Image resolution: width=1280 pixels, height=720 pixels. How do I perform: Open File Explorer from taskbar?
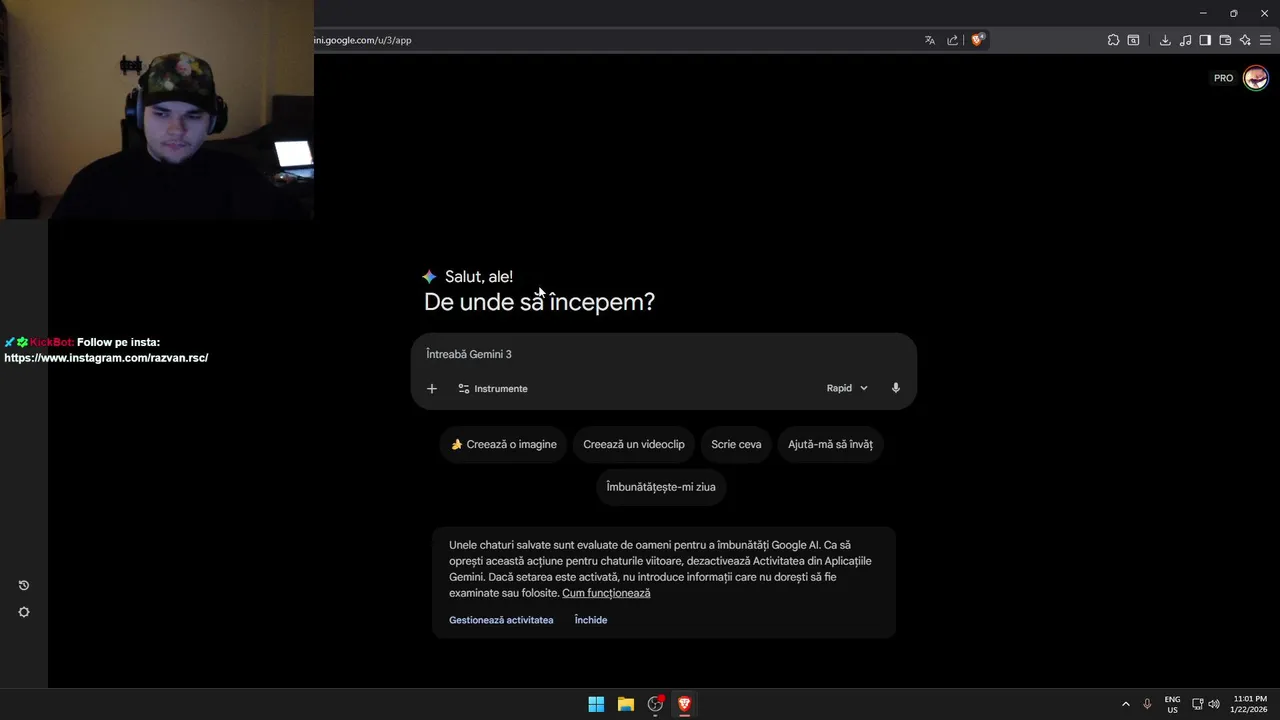point(626,704)
